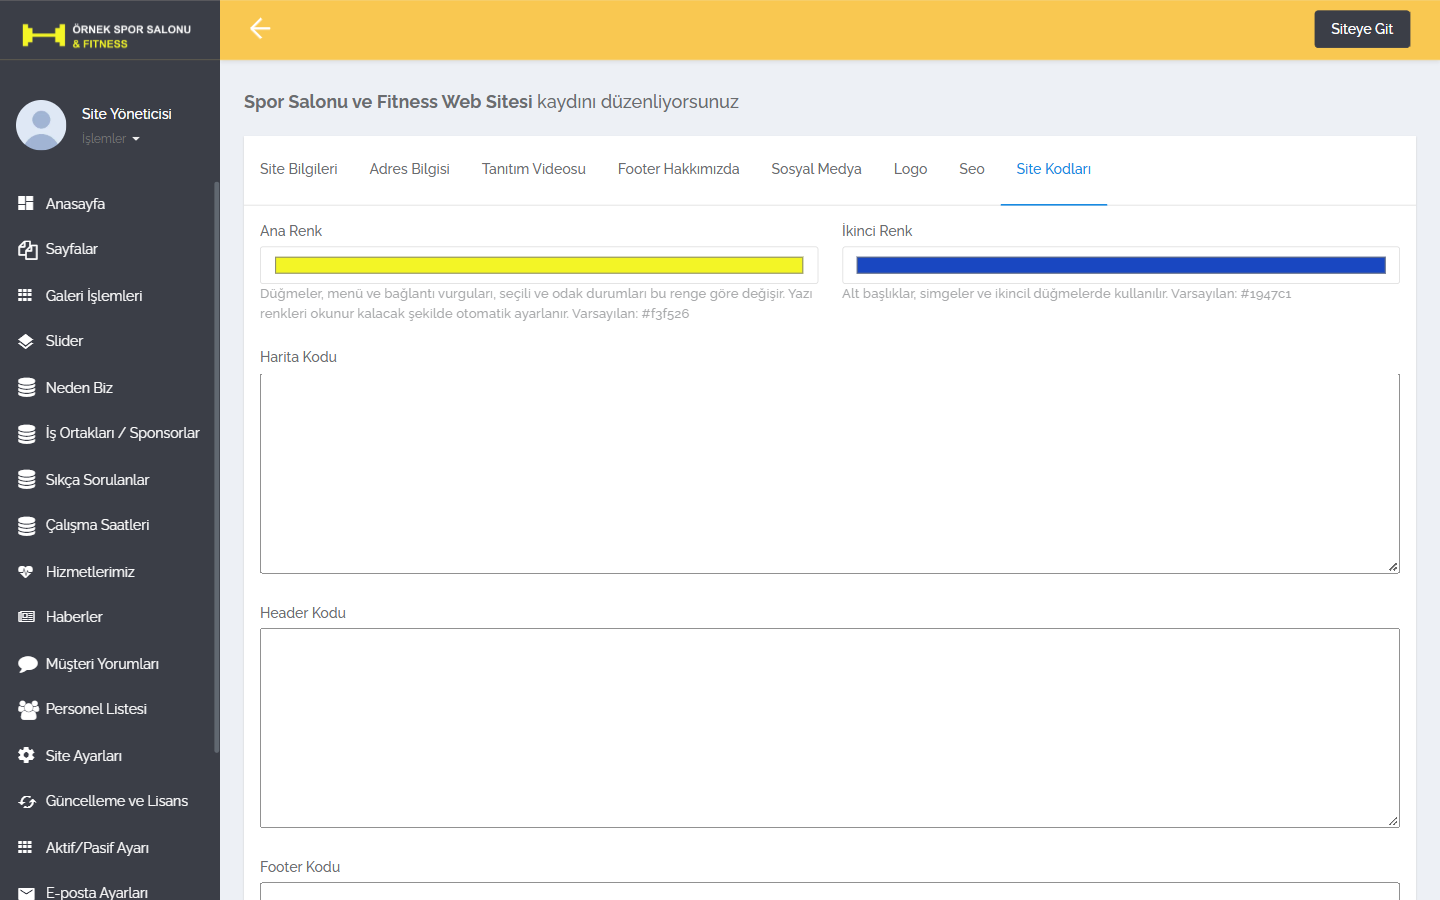Image resolution: width=1440 pixels, height=900 pixels.
Task: Click inside the Harita Kodu text area
Action: (x=830, y=473)
